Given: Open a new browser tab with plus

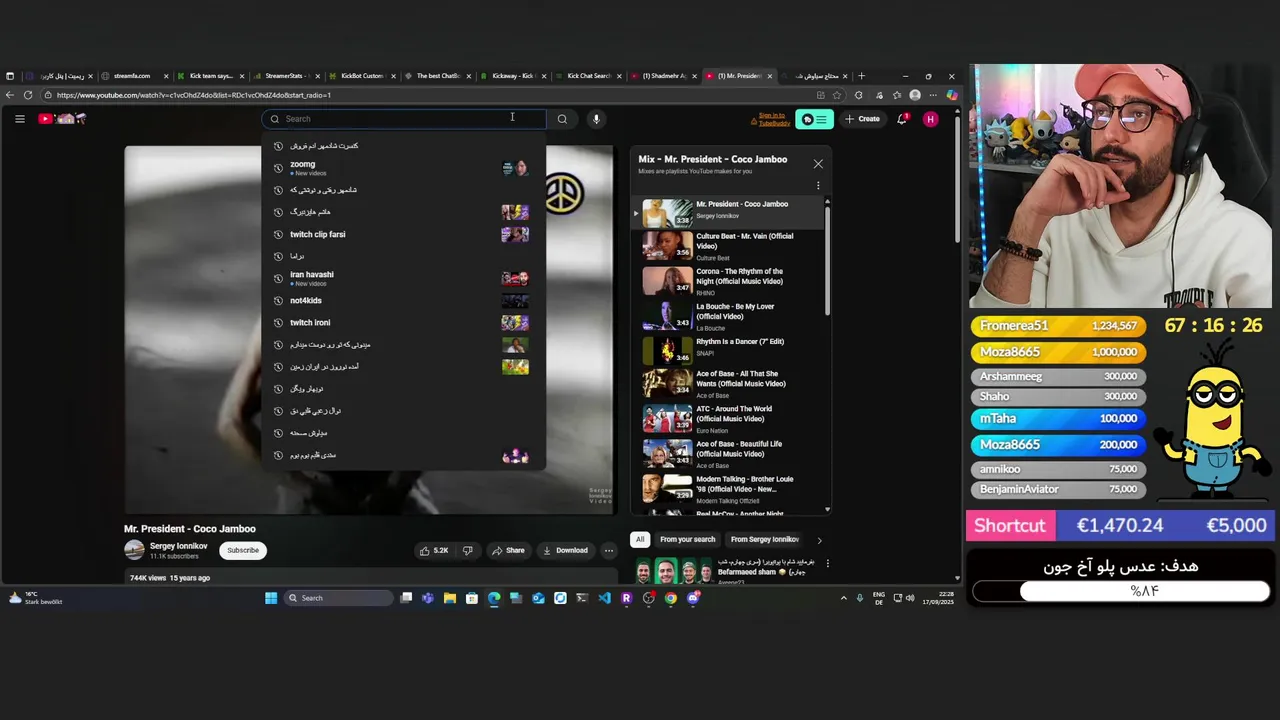Looking at the screenshot, I should pyautogui.click(x=861, y=76).
